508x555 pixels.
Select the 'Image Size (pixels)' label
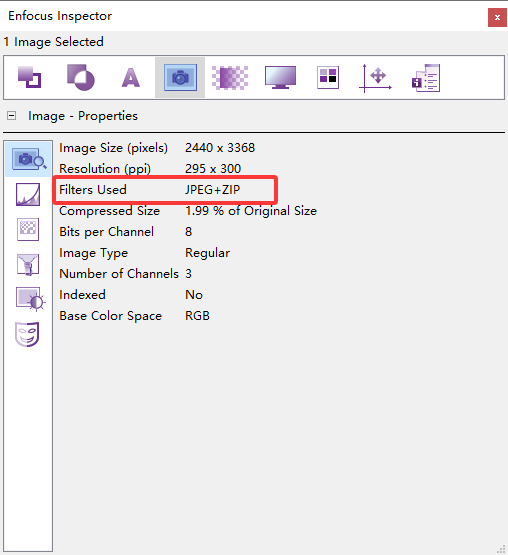click(x=113, y=148)
